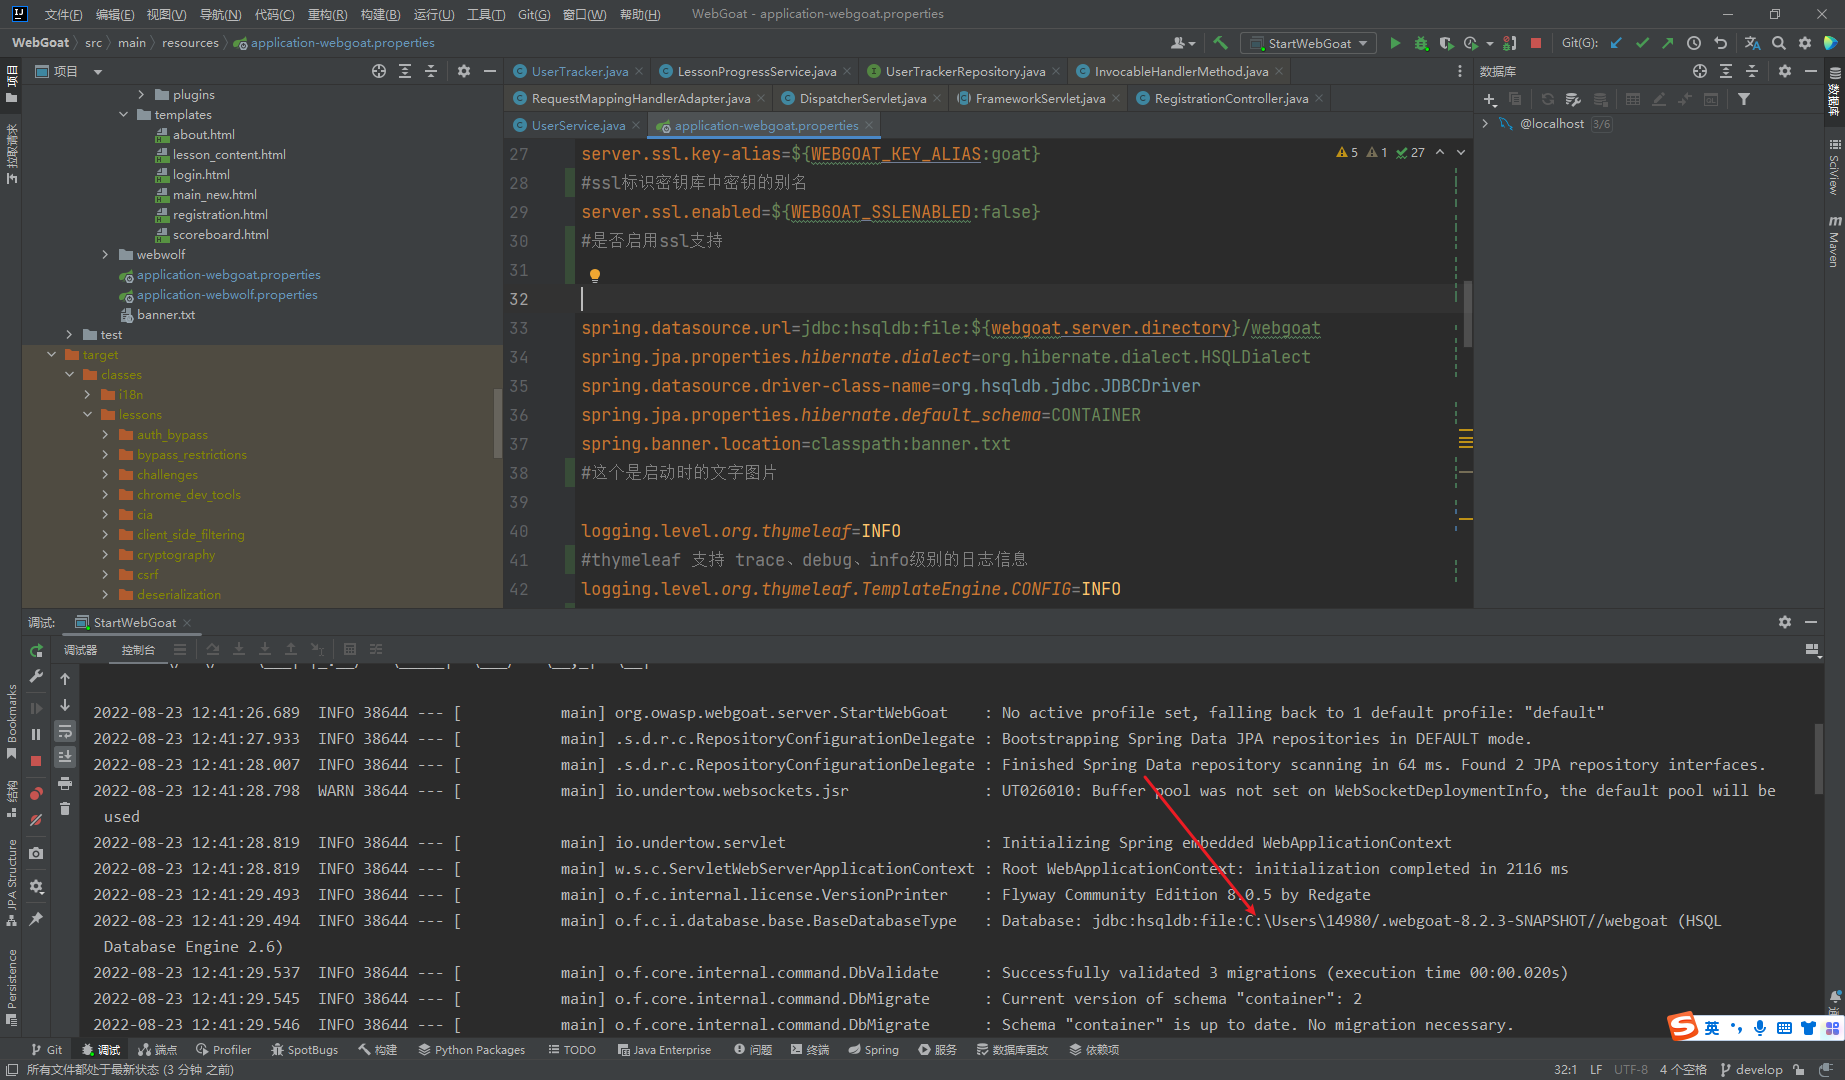
Task: Click the Git Push green arrow icon
Action: (1667, 43)
